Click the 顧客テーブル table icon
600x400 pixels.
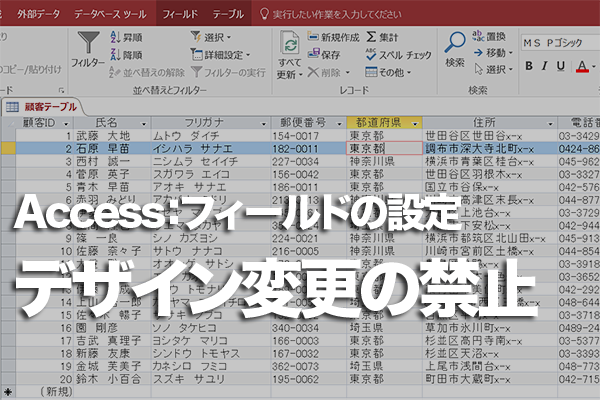point(12,107)
